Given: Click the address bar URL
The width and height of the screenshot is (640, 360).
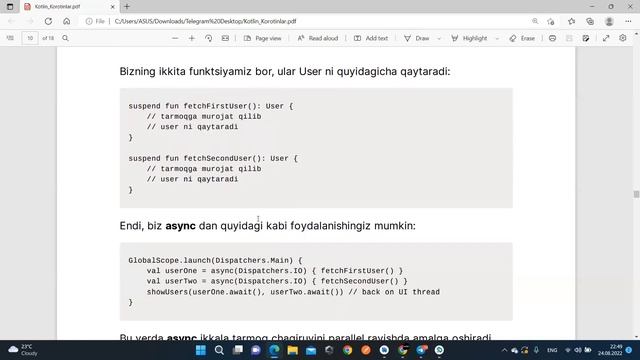Looking at the screenshot, I should click(x=205, y=21).
